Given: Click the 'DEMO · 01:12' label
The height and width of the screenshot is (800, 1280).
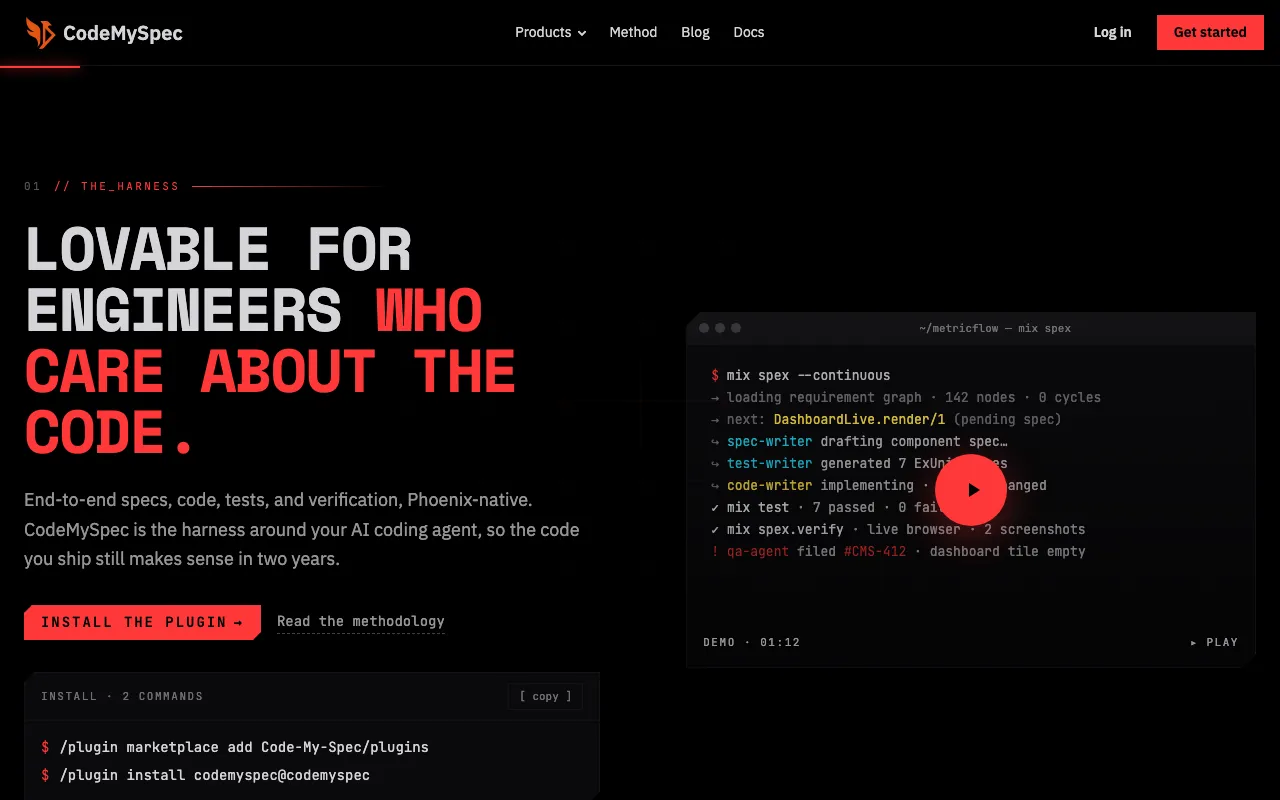Looking at the screenshot, I should 752,642.
